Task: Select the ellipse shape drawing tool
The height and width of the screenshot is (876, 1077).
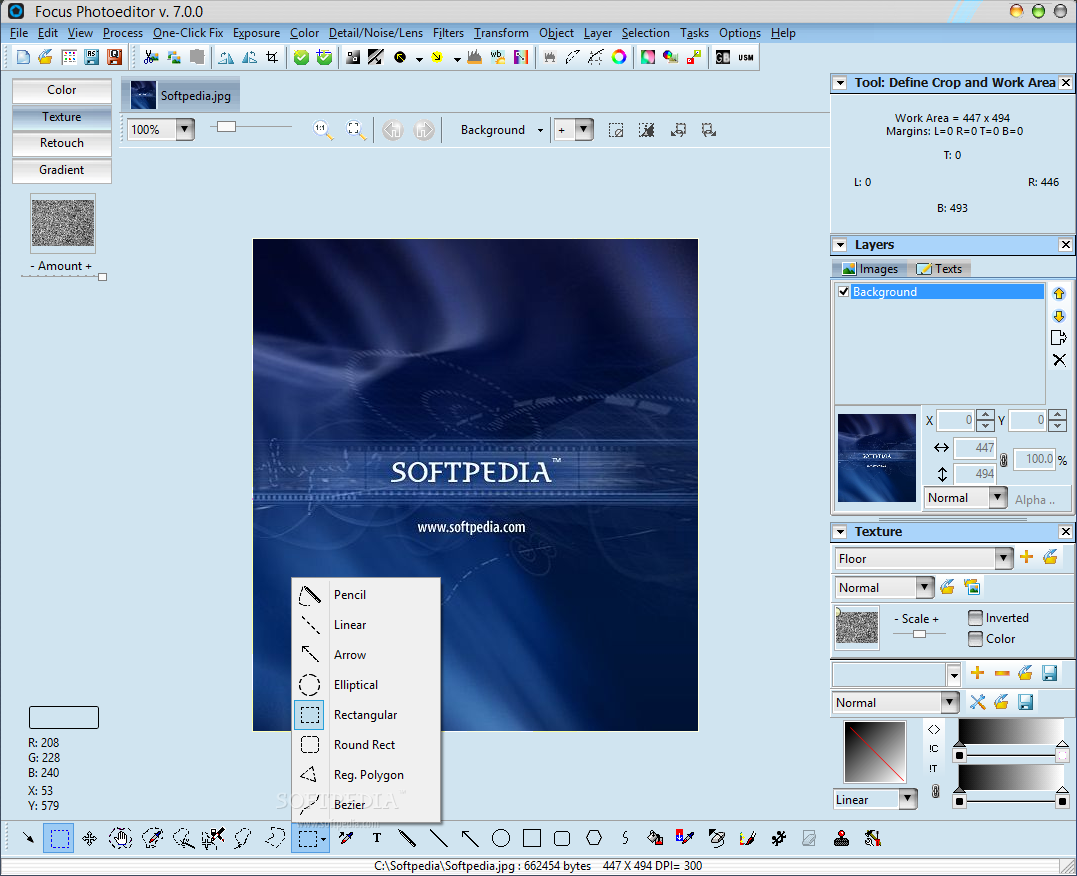Action: click(501, 838)
